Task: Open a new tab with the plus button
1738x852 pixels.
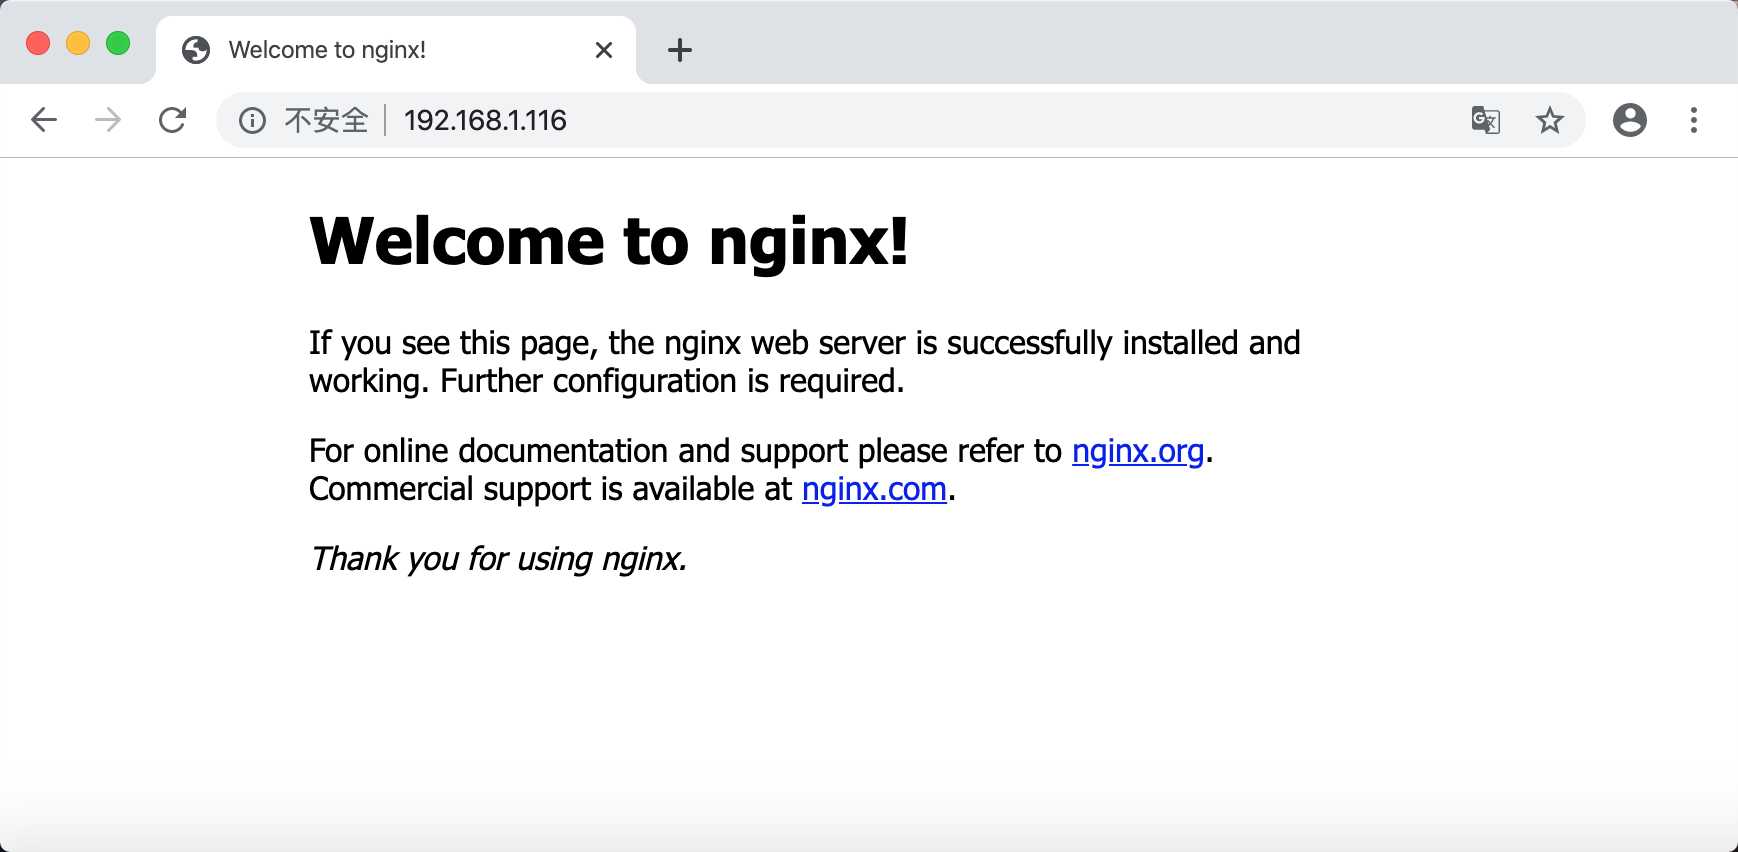Action: coord(680,50)
